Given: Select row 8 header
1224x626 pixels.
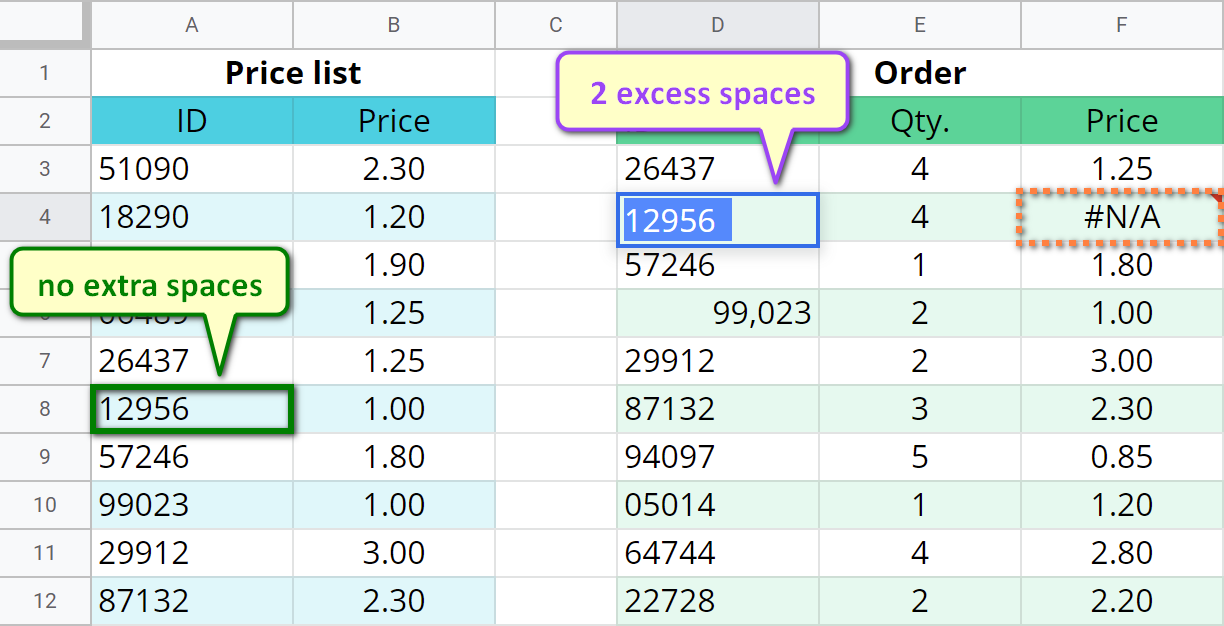Looking at the screenshot, I should click(44, 409).
